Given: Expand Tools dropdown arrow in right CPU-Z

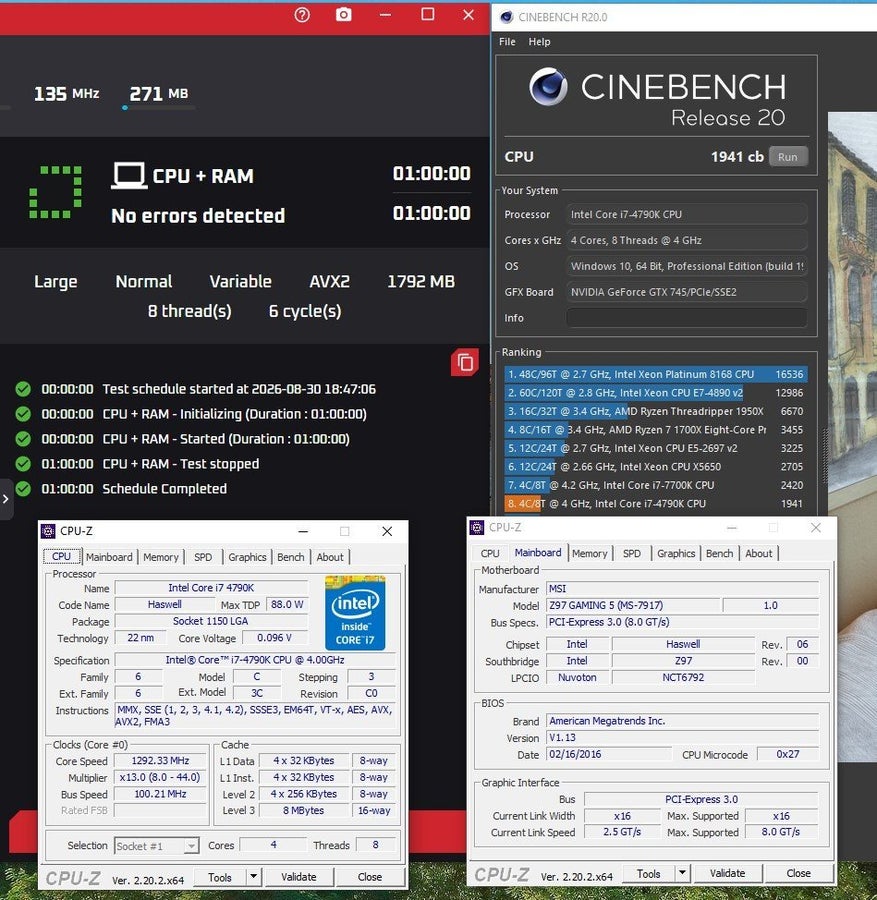Looking at the screenshot, I should click(682, 874).
